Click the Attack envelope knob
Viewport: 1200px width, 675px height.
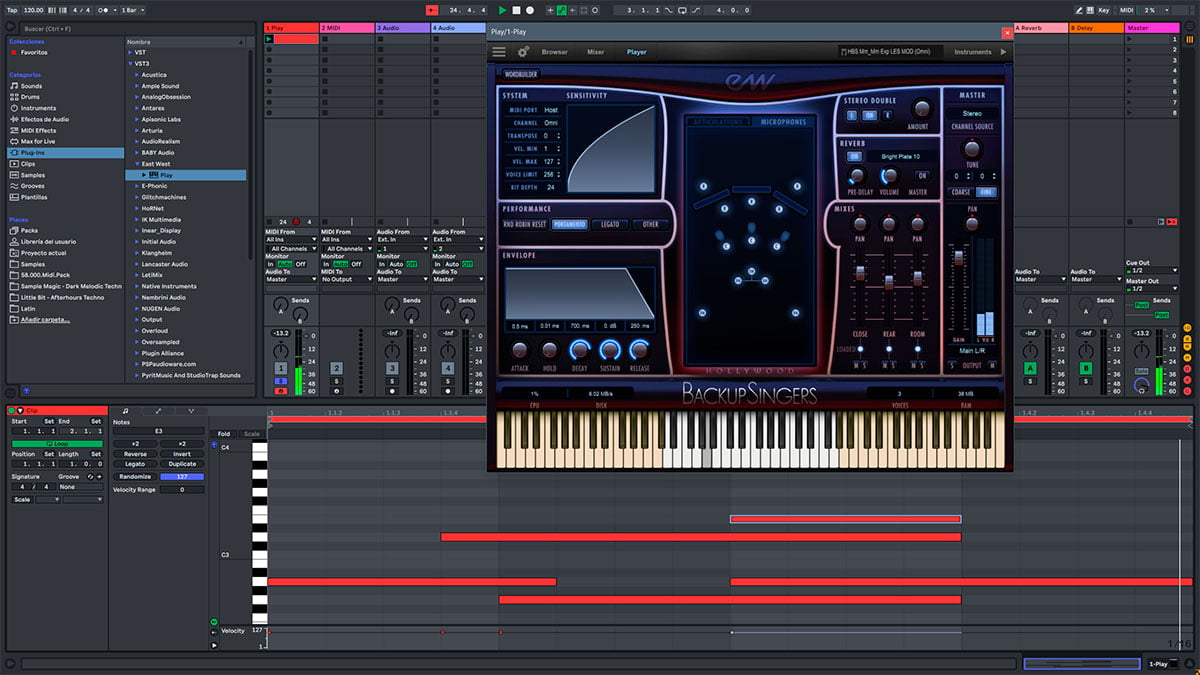pos(520,350)
